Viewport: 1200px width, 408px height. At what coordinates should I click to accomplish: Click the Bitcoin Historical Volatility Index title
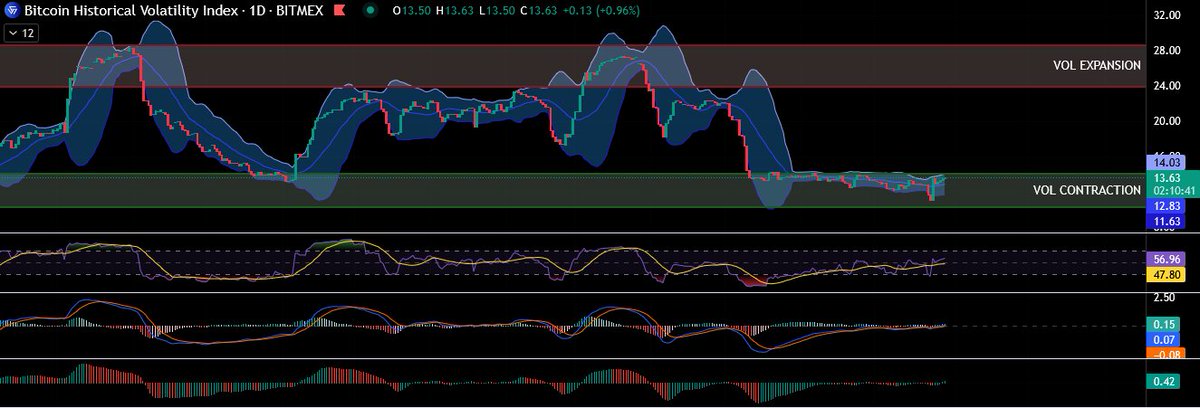click(129, 11)
